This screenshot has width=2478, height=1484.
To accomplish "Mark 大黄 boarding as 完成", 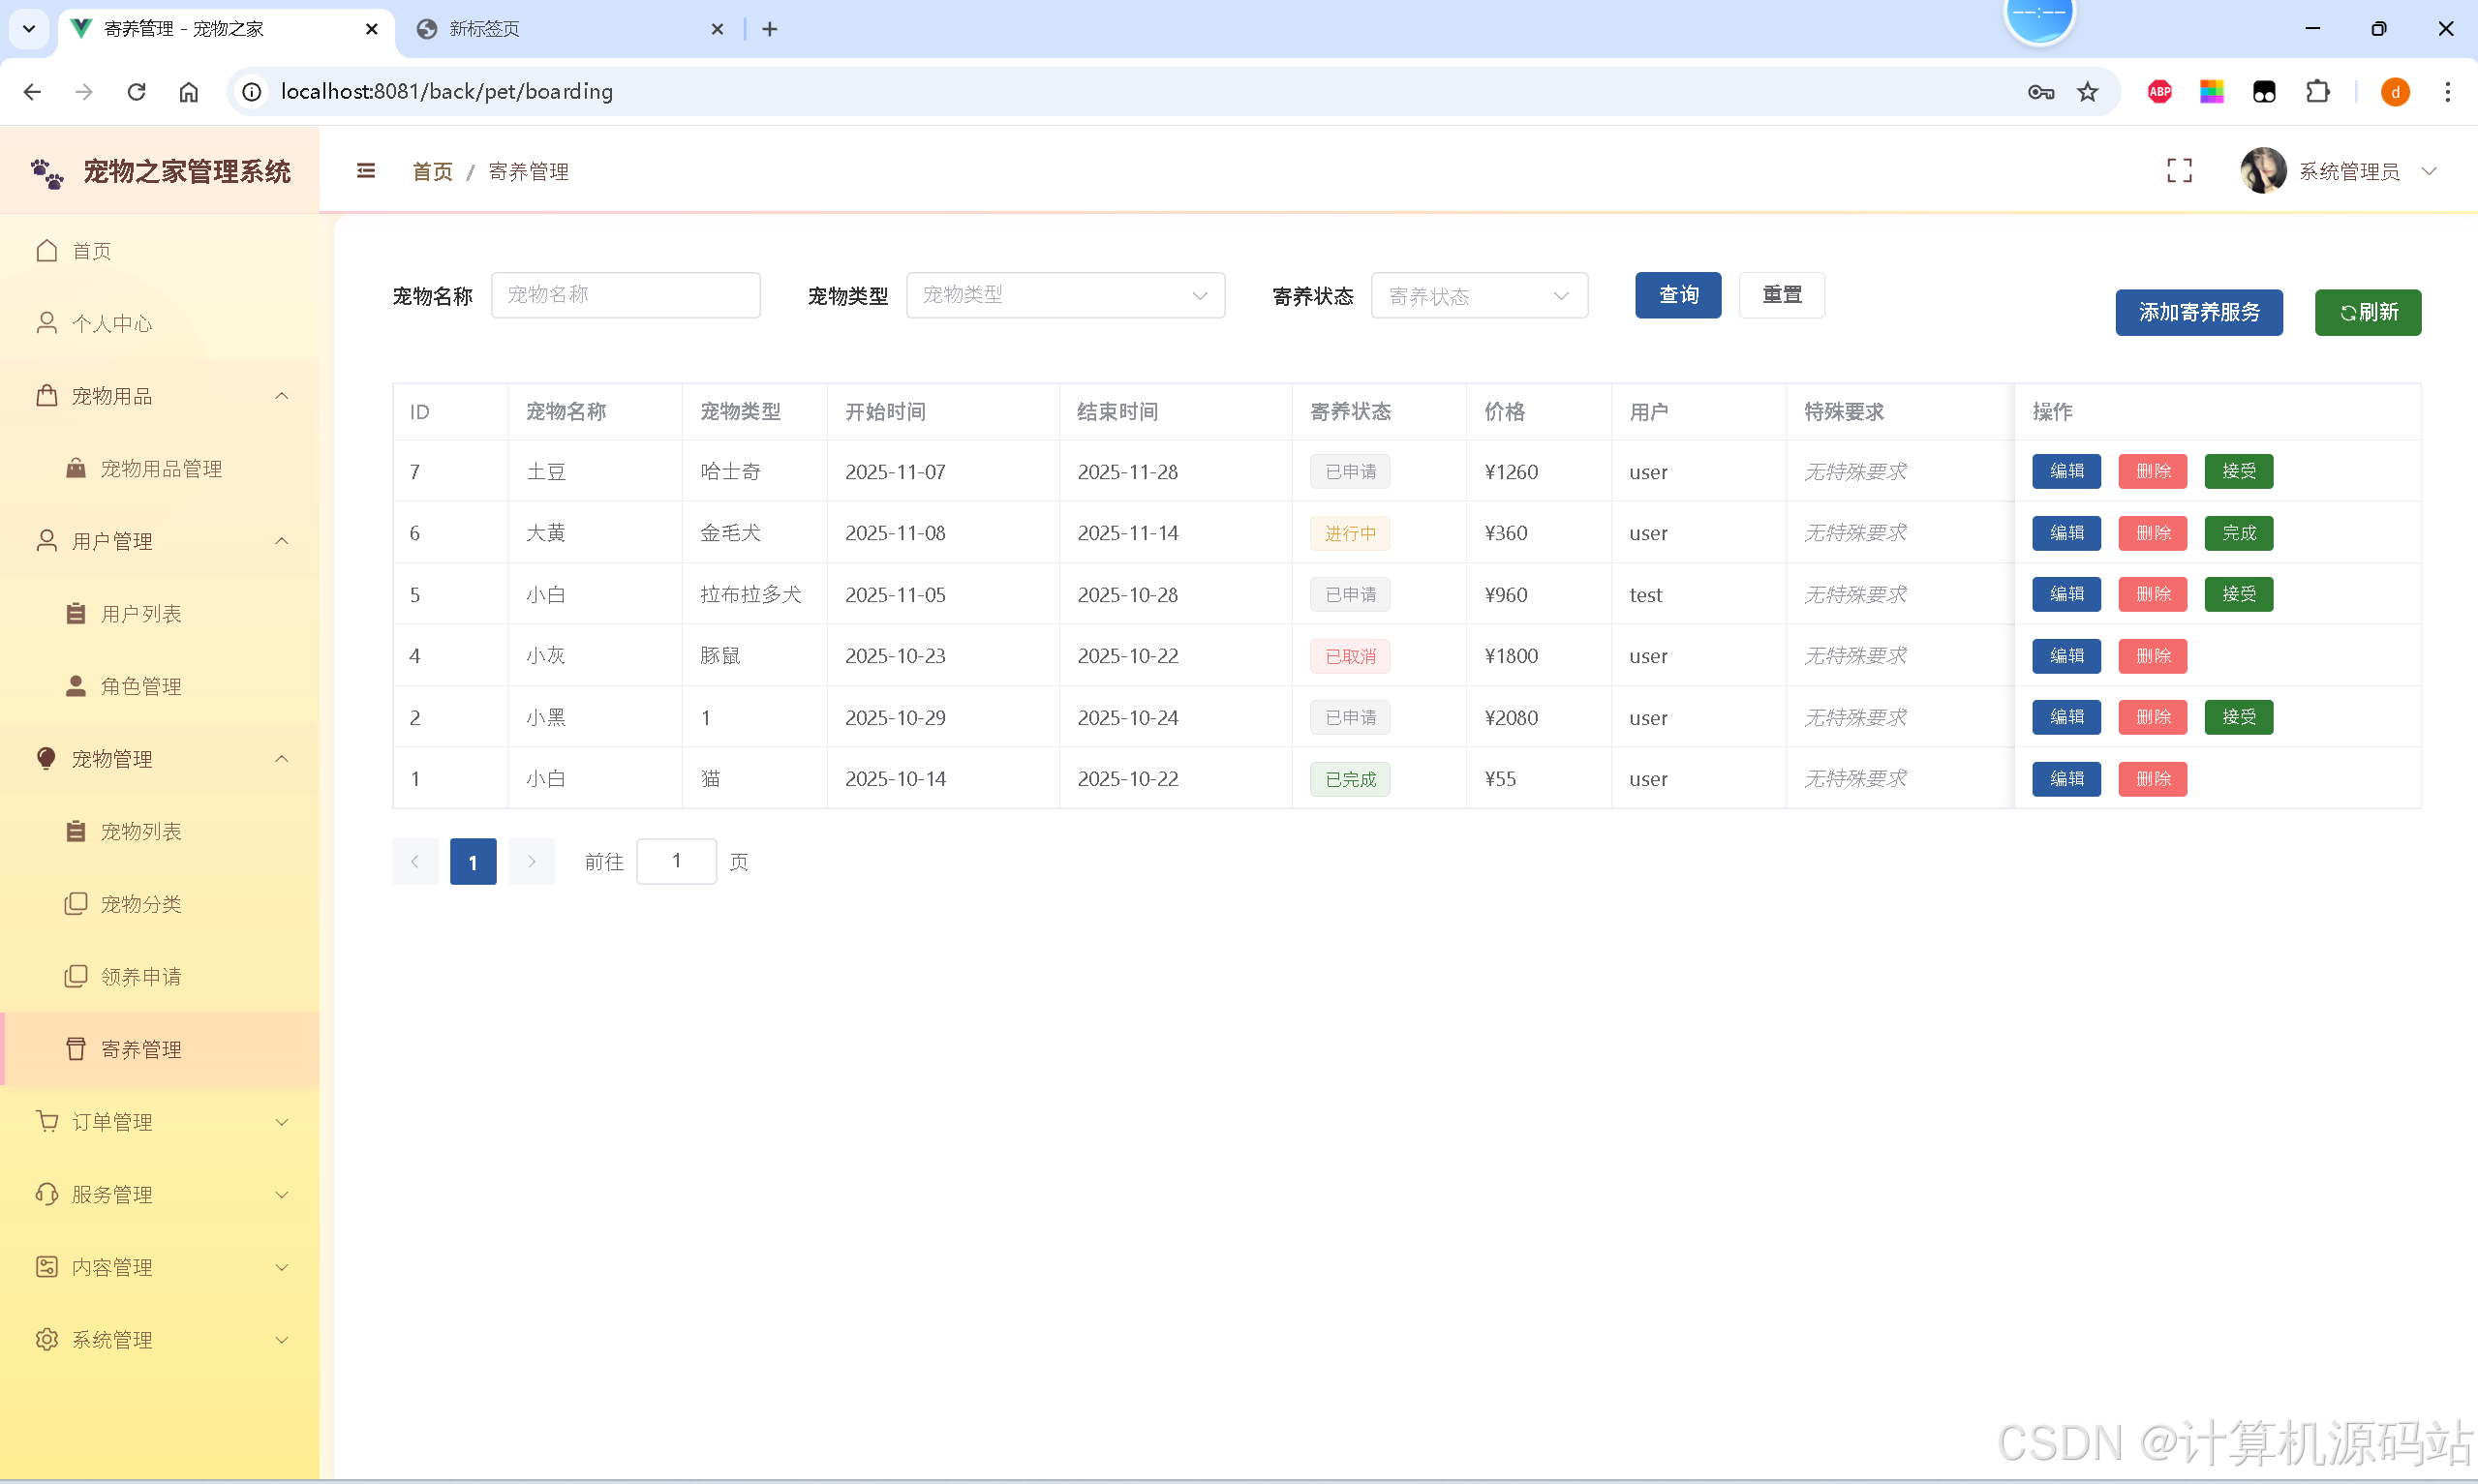I will [x=2238, y=533].
